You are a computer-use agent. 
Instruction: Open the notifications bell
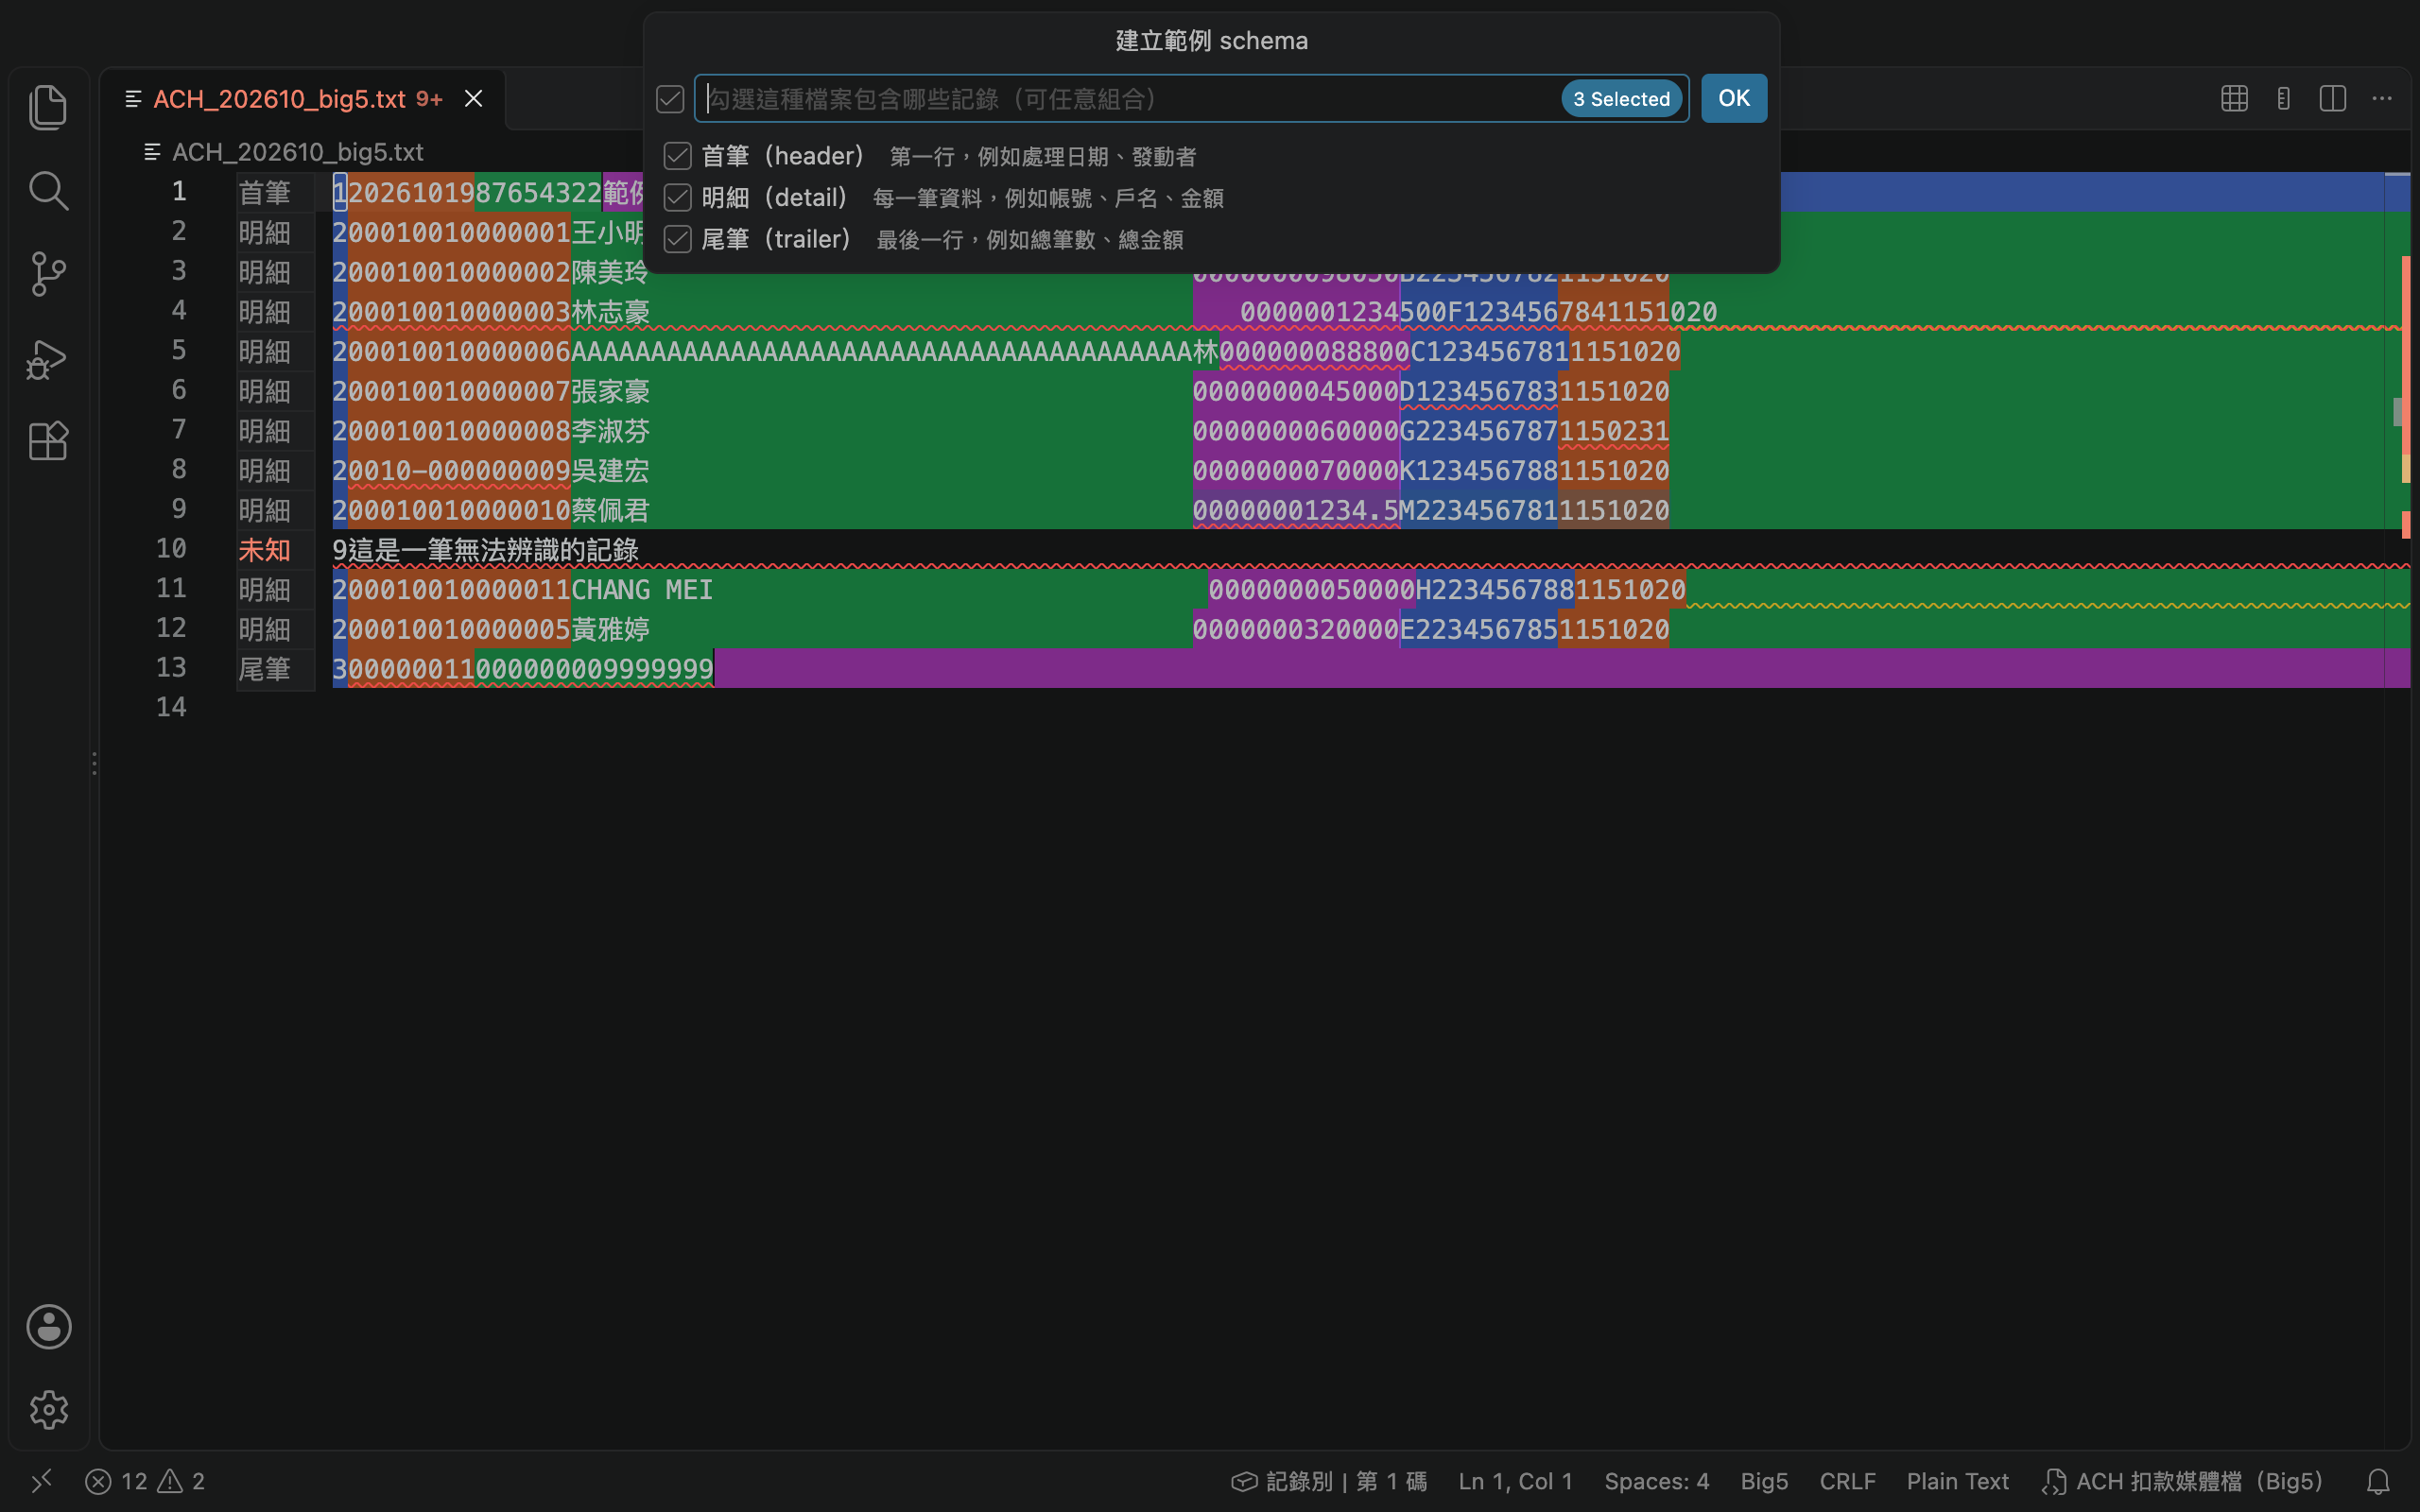(2378, 1481)
